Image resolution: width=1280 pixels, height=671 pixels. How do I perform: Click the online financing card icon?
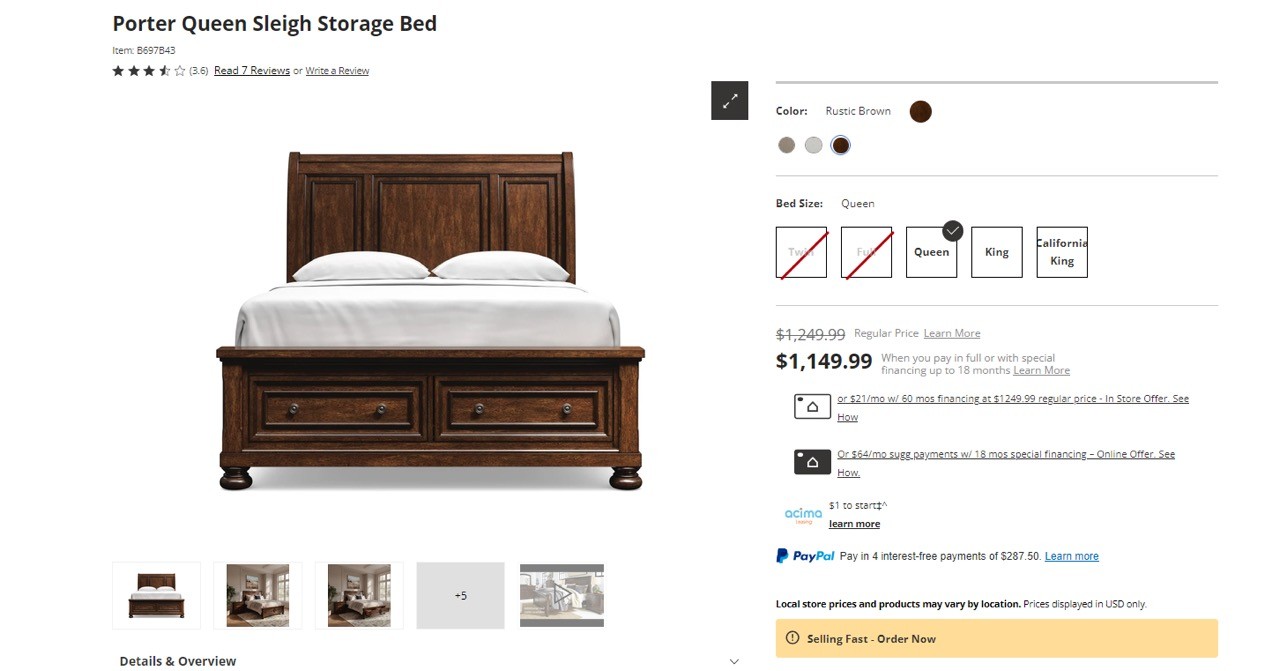coord(812,462)
